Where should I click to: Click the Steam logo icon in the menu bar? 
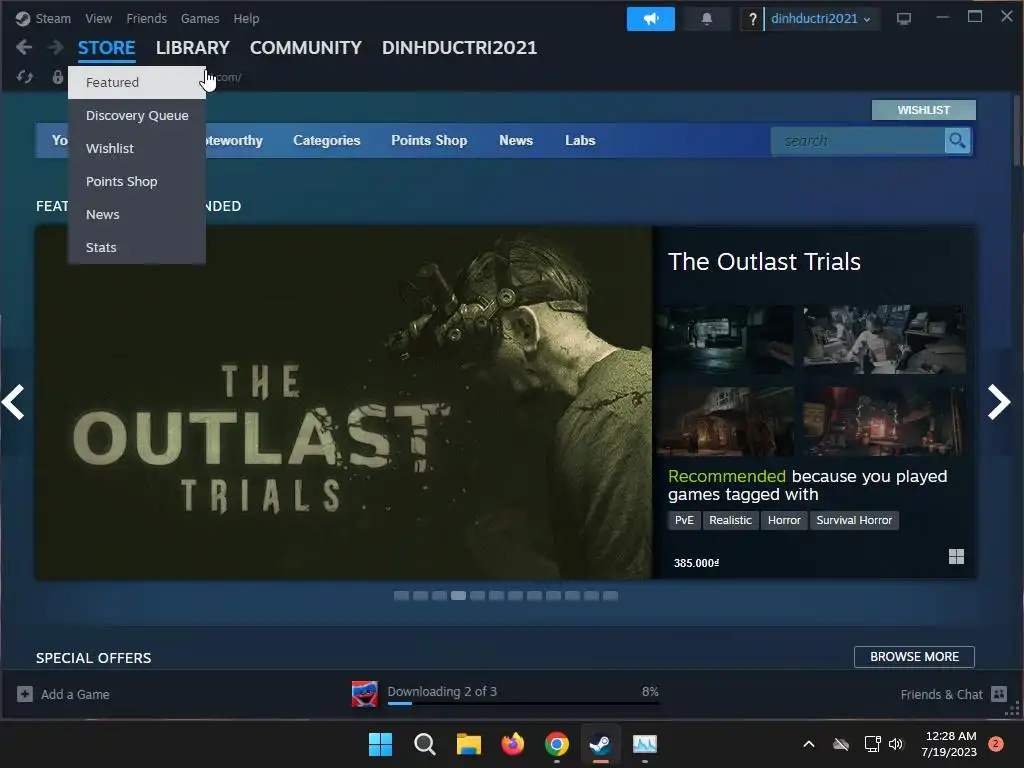[x=23, y=18]
